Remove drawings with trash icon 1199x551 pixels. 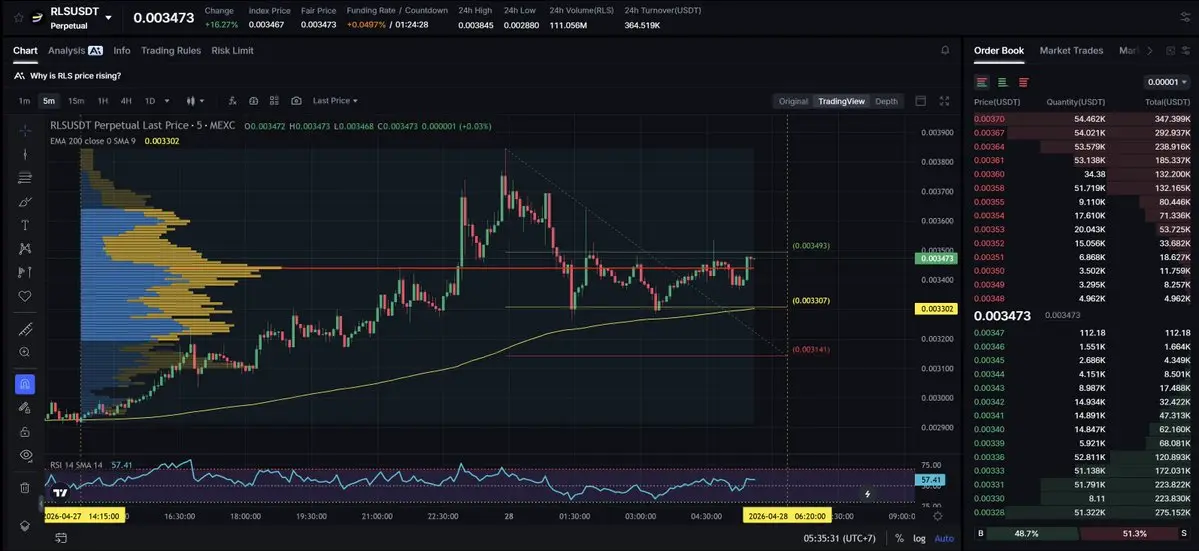coord(25,488)
